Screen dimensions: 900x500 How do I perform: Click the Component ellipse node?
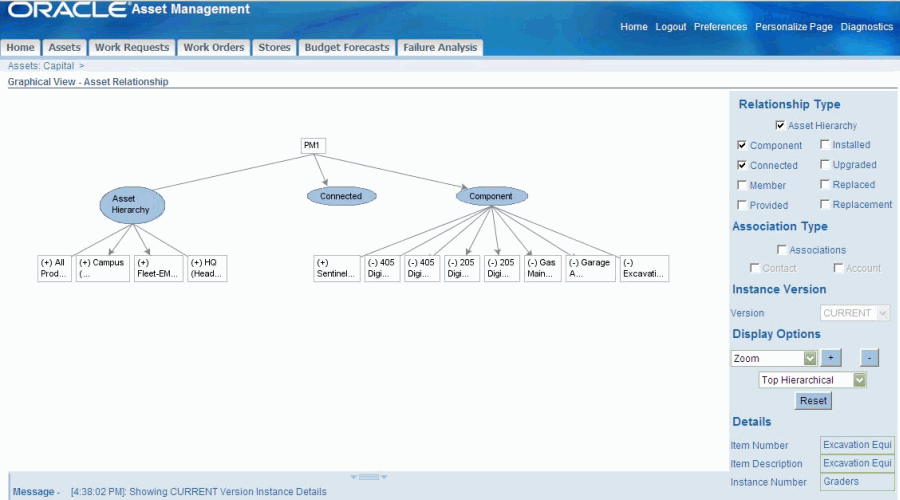pos(492,196)
